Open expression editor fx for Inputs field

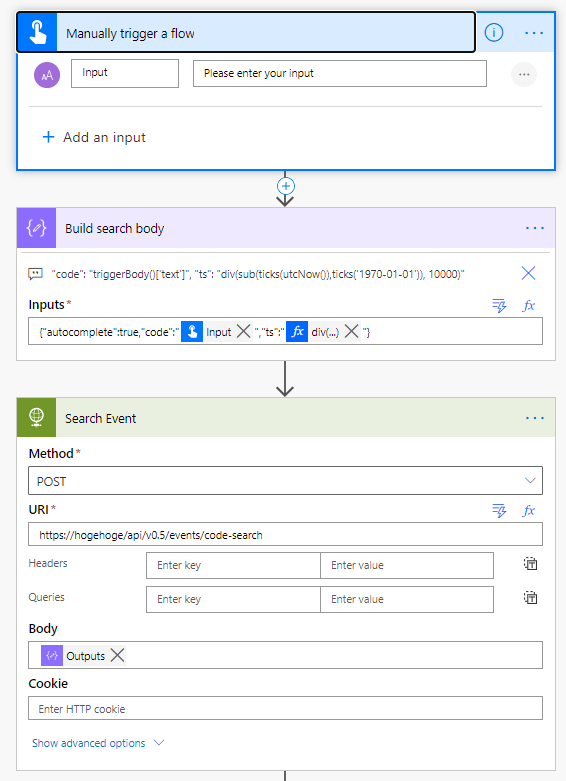(529, 305)
